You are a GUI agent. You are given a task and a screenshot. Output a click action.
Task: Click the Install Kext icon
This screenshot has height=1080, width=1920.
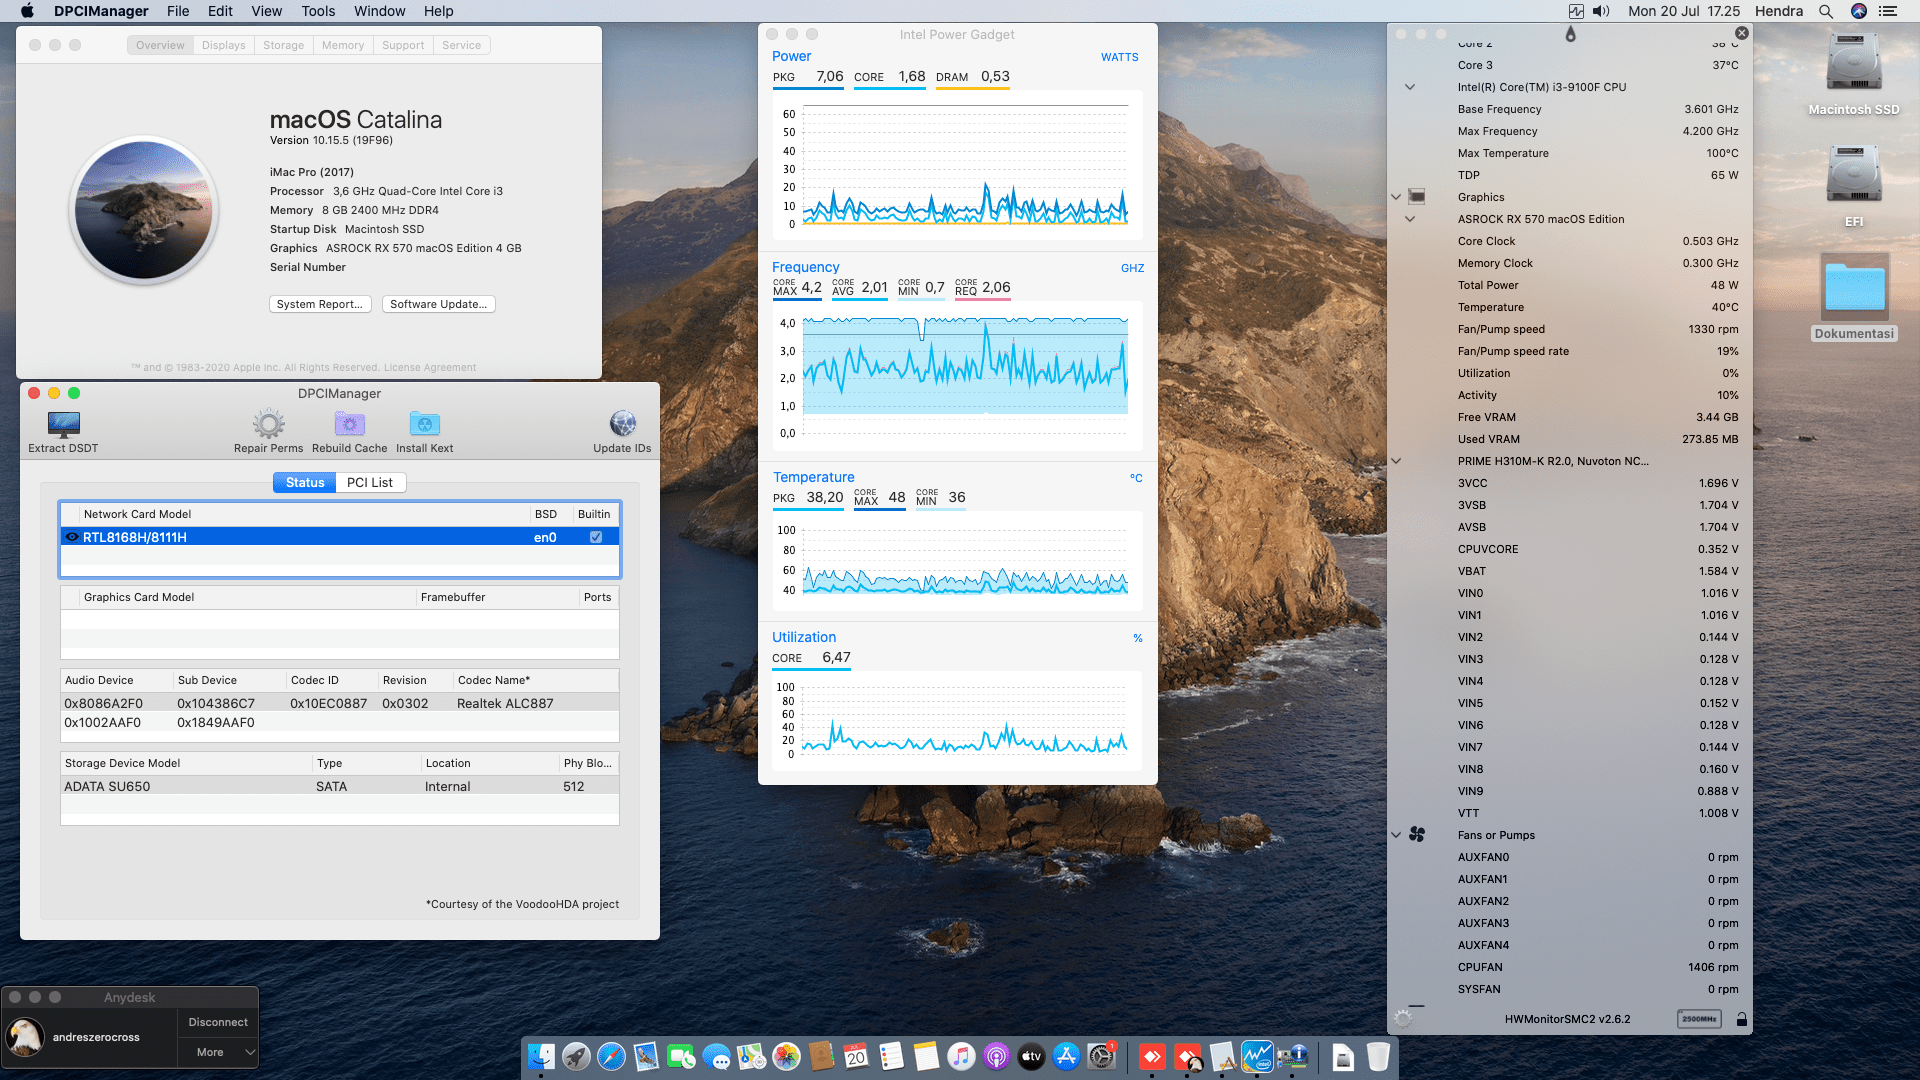click(x=424, y=424)
